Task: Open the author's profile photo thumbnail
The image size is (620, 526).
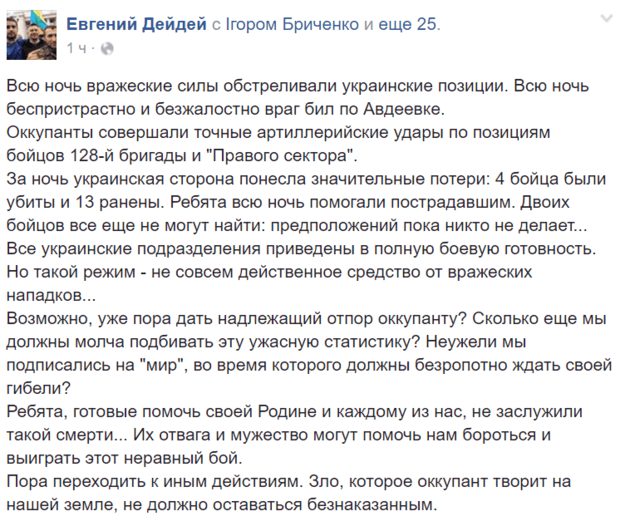Action: click(x=32, y=34)
